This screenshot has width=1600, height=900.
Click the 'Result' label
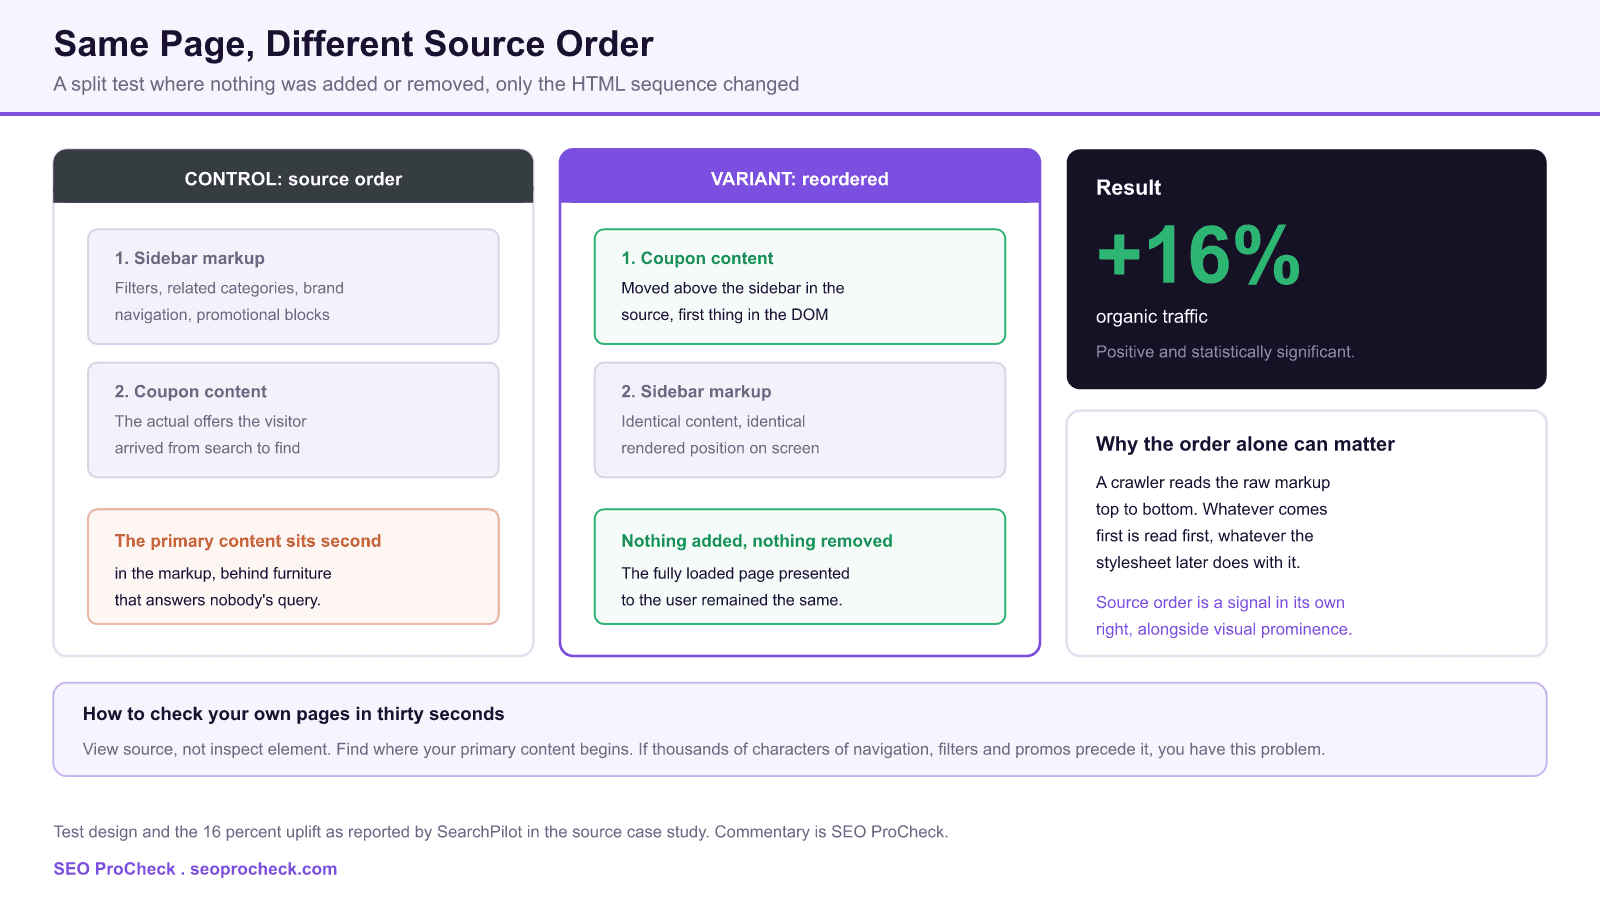1128,188
